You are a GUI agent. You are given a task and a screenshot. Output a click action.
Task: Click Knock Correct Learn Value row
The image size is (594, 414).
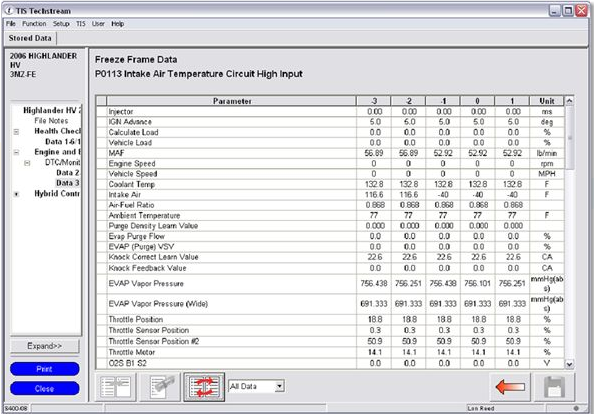[330, 257]
